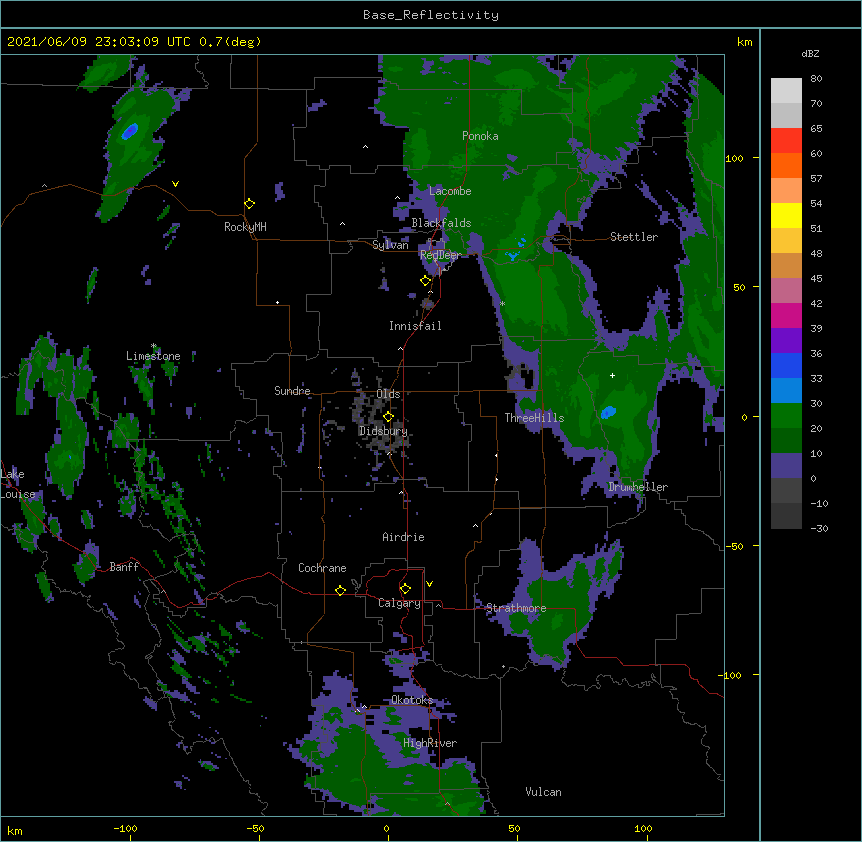
Task: Click the white plus marker north of Drumheller
Action: click(612, 375)
